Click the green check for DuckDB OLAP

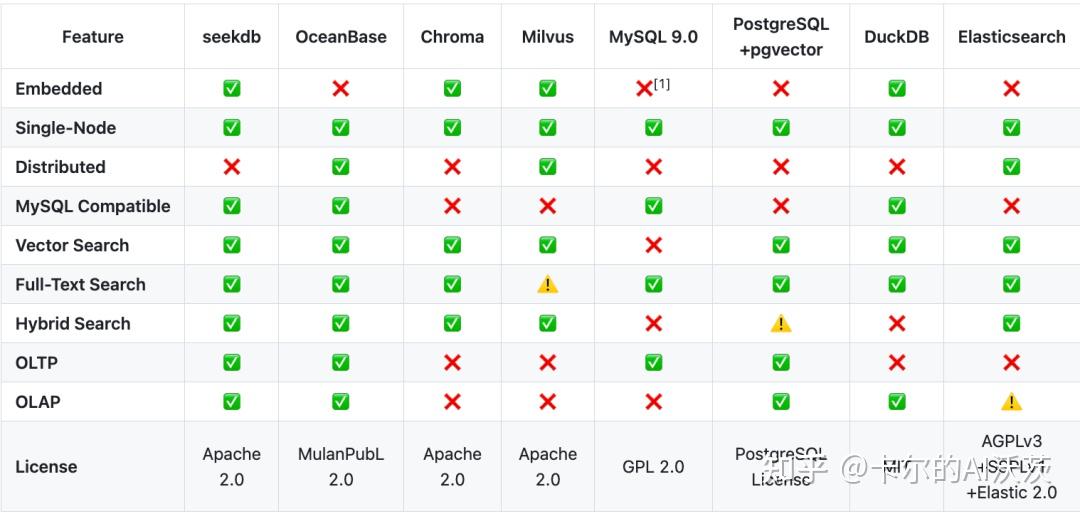tap(897, 402)
